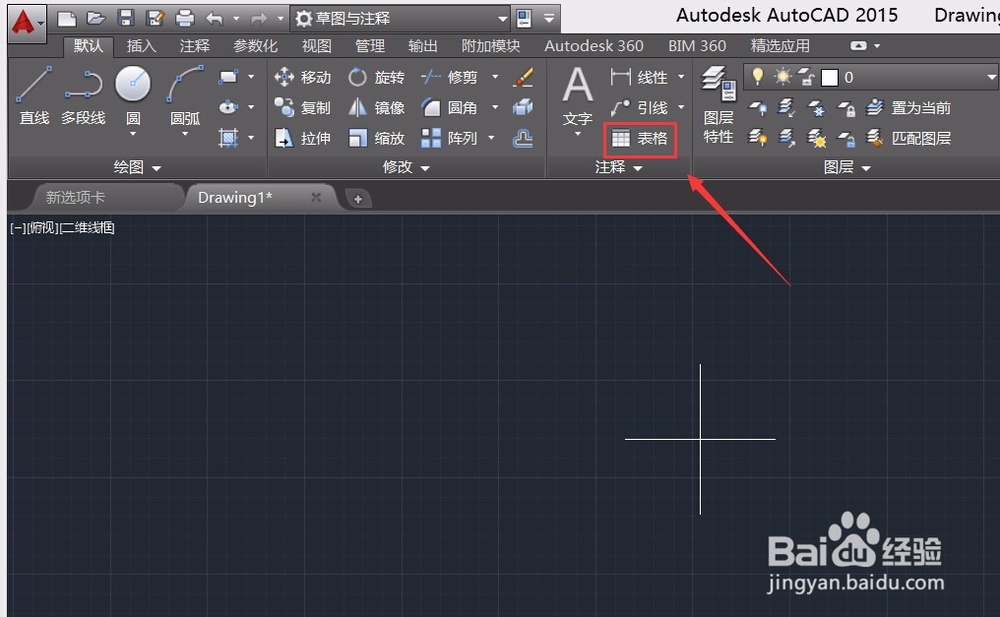The height and width of the screenshot is (617, 1000).
Task: Click Make Current (置为当前) layer button
Action: [909, 108]
